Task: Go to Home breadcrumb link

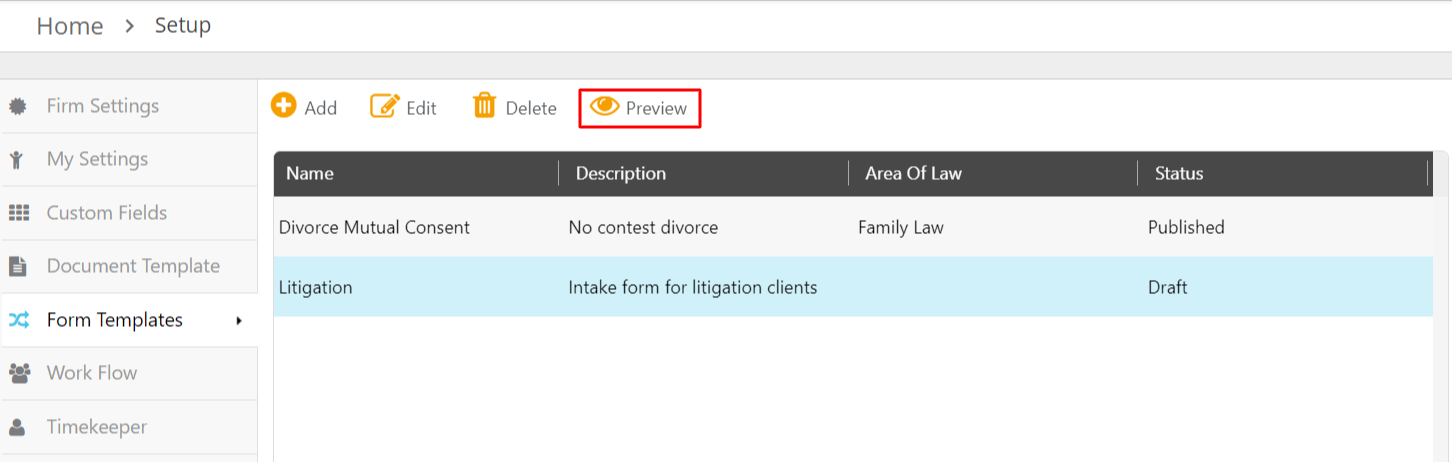Action: (x=70, y=26)
